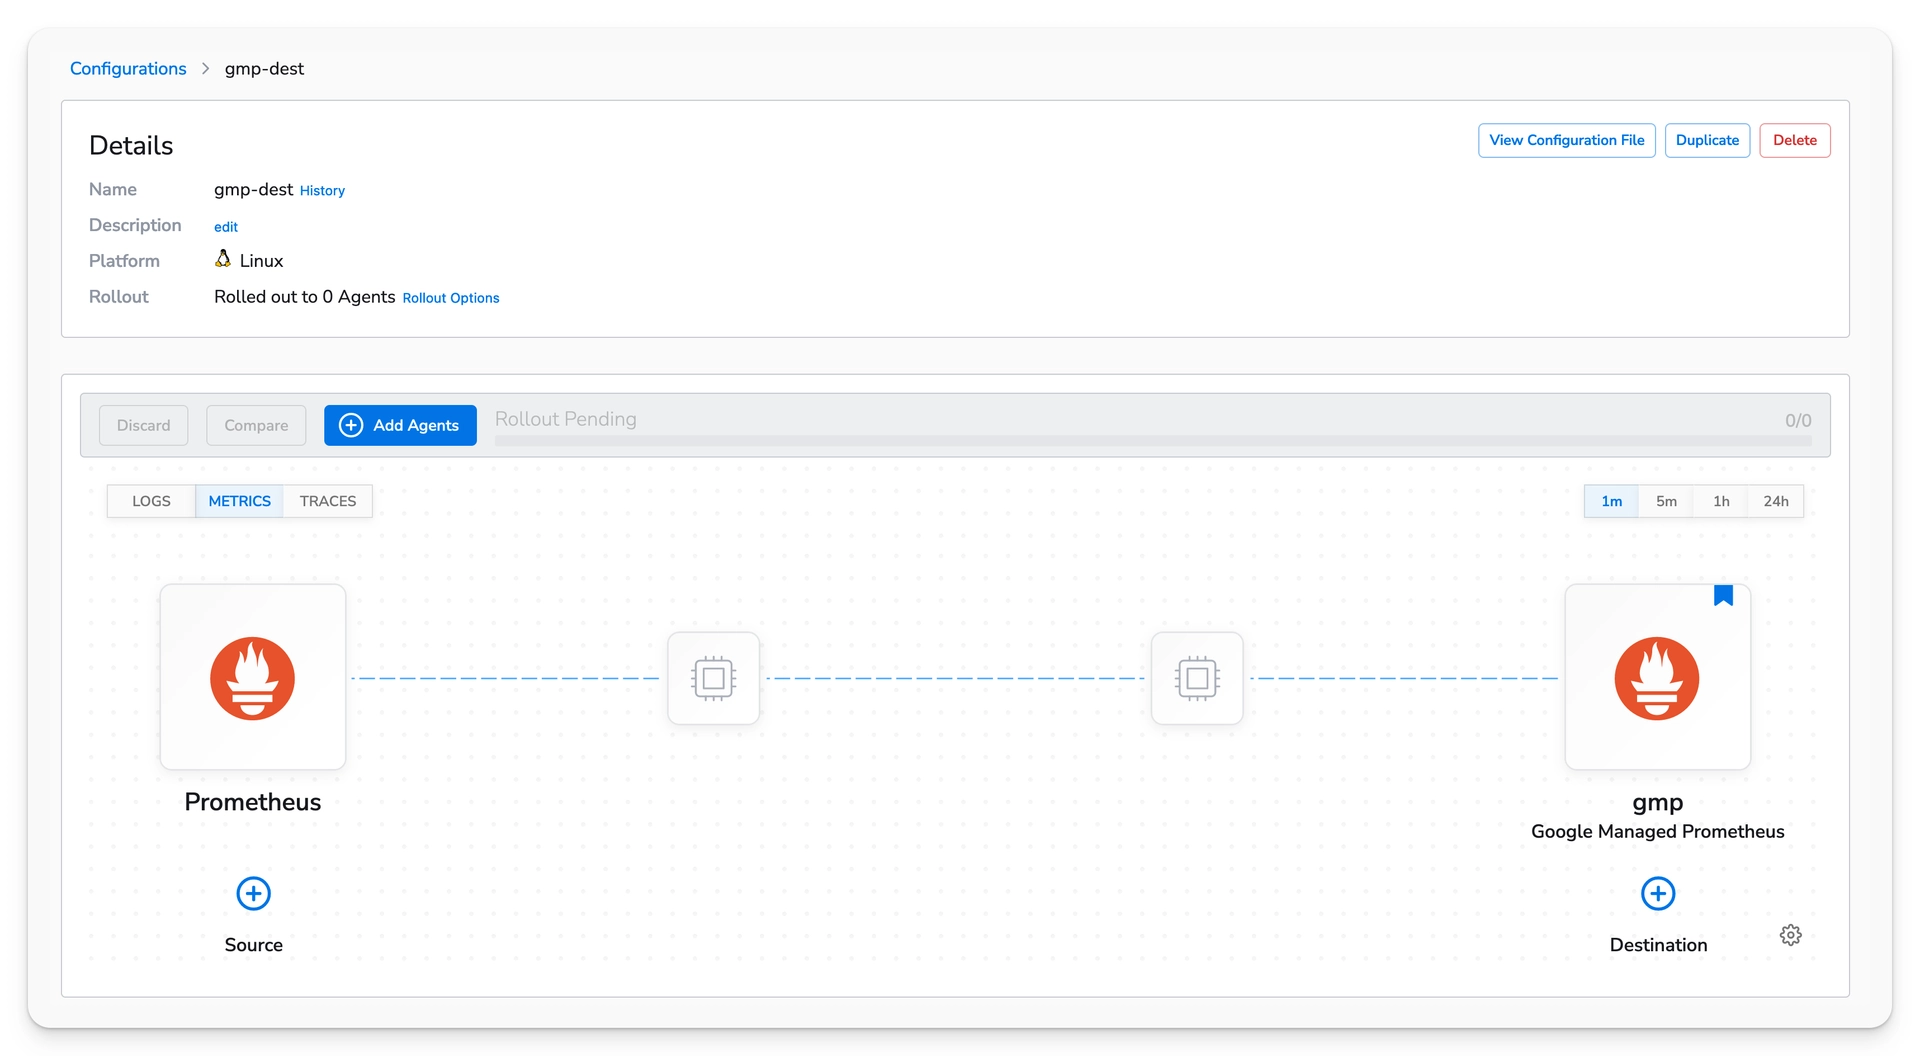Image resolution: width=1920 pixels, height=1056 pixels.
Task: Click the first processor chip icon after Prometheus
Action: 713,677
